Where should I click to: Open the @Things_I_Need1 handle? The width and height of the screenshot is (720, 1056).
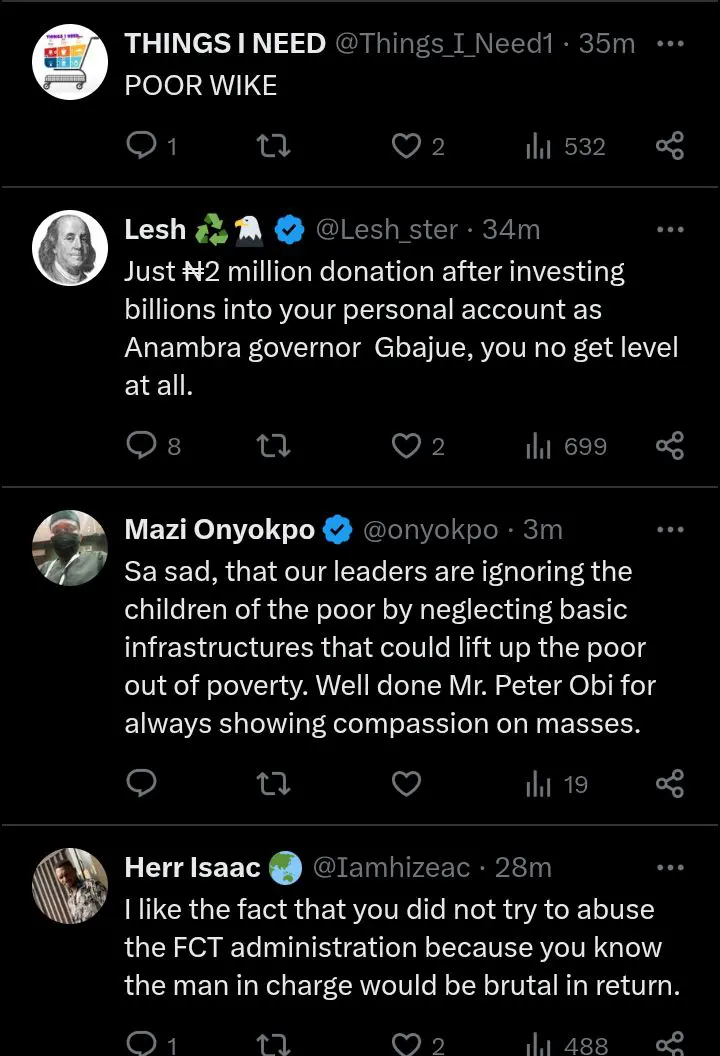[x=443, y=44]
